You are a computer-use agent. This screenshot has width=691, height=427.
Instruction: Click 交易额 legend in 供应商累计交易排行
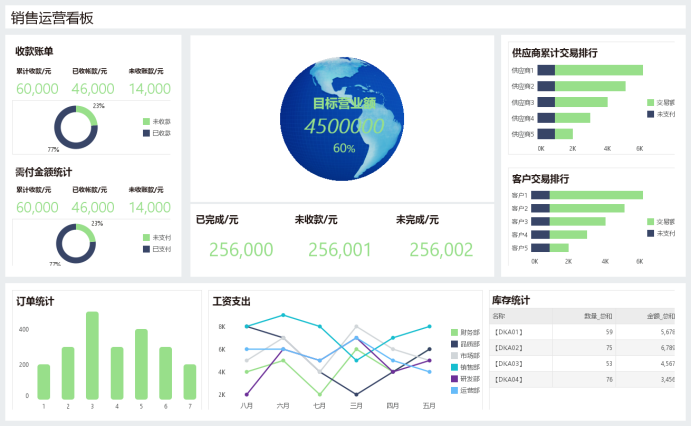click(660, 103)
